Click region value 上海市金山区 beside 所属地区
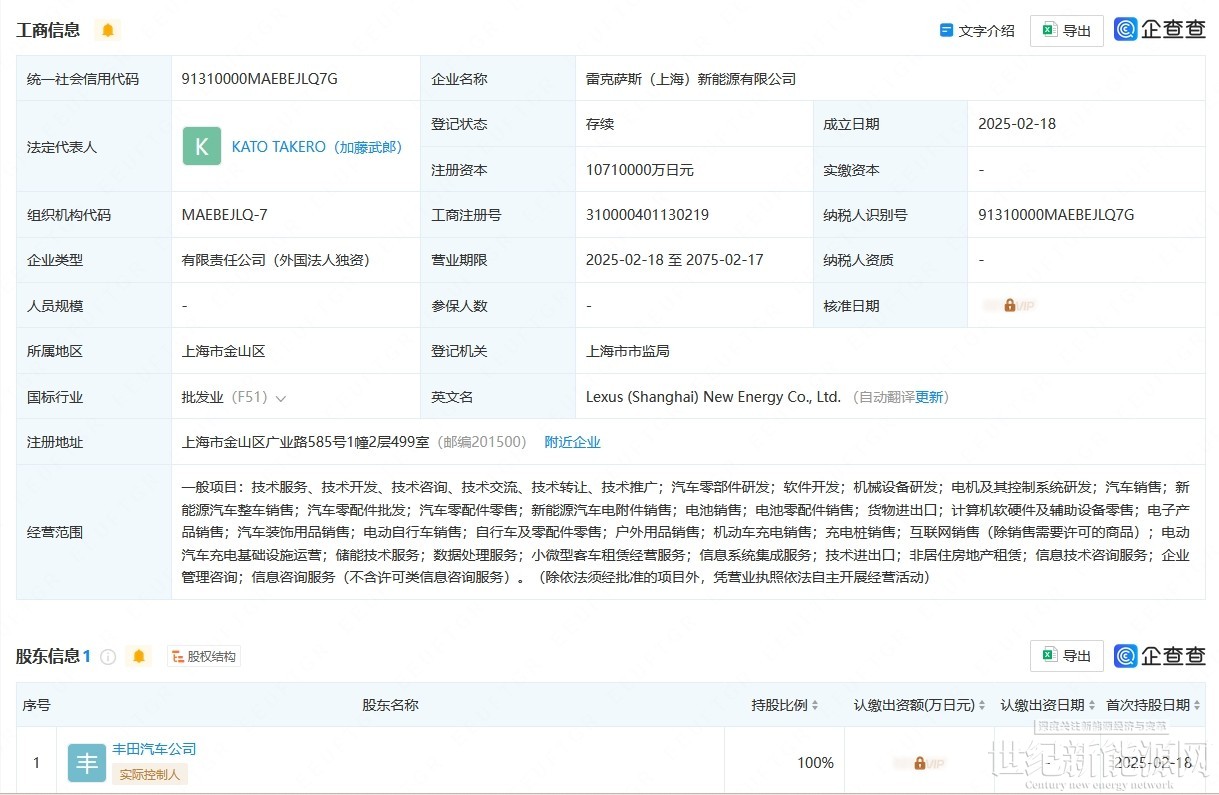The image size is (1219, 795). point(223,351)
